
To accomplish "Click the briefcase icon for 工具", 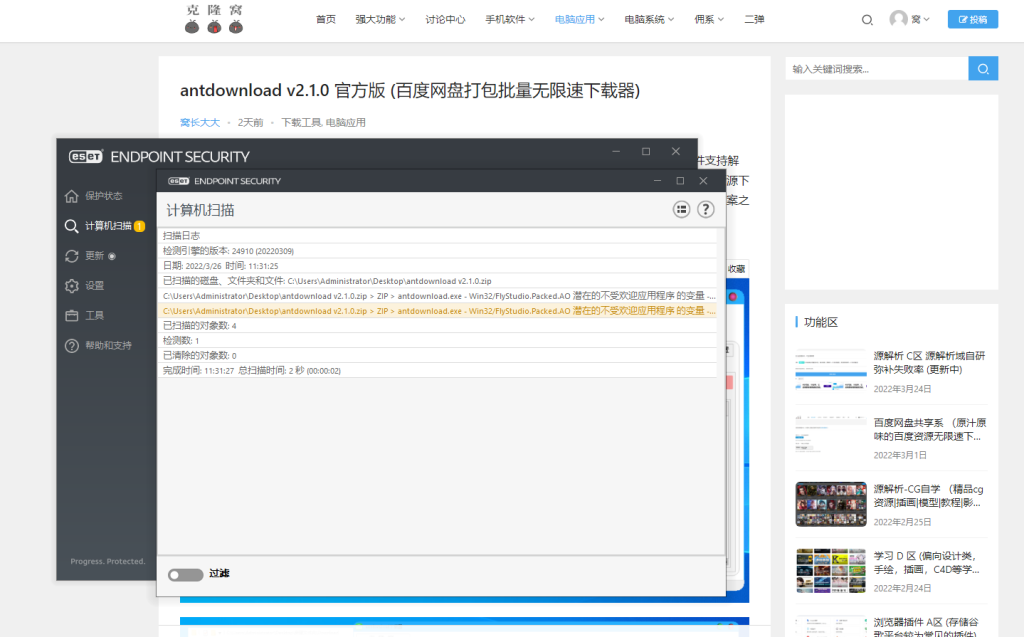I will (x=72, y=316).
